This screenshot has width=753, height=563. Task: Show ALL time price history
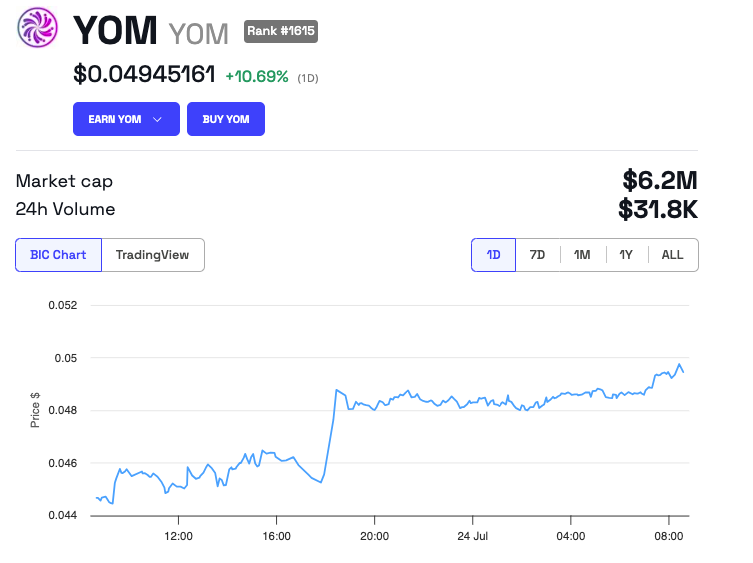[x=672, y=255]
